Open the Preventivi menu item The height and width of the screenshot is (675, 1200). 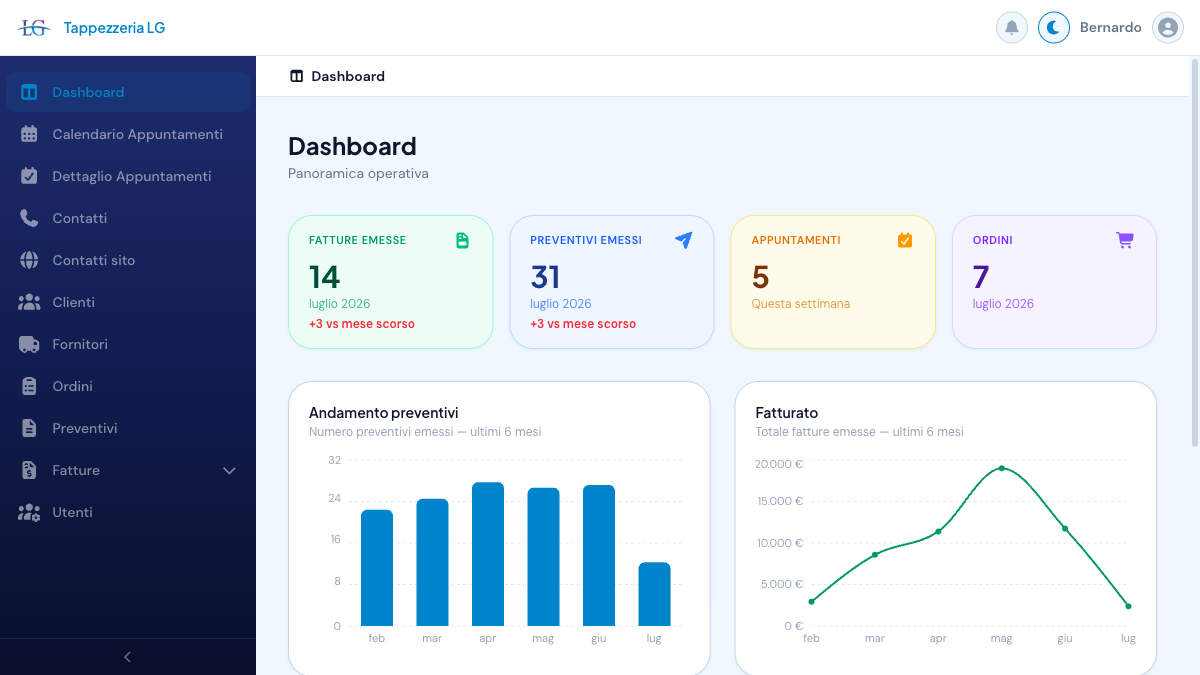(x=128, y=428)
